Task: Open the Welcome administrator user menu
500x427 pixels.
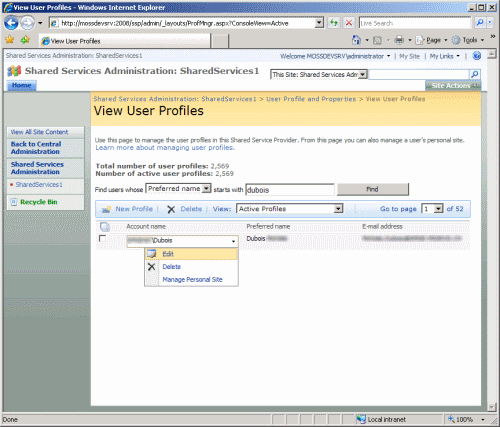Action: (x=335, y=56)
